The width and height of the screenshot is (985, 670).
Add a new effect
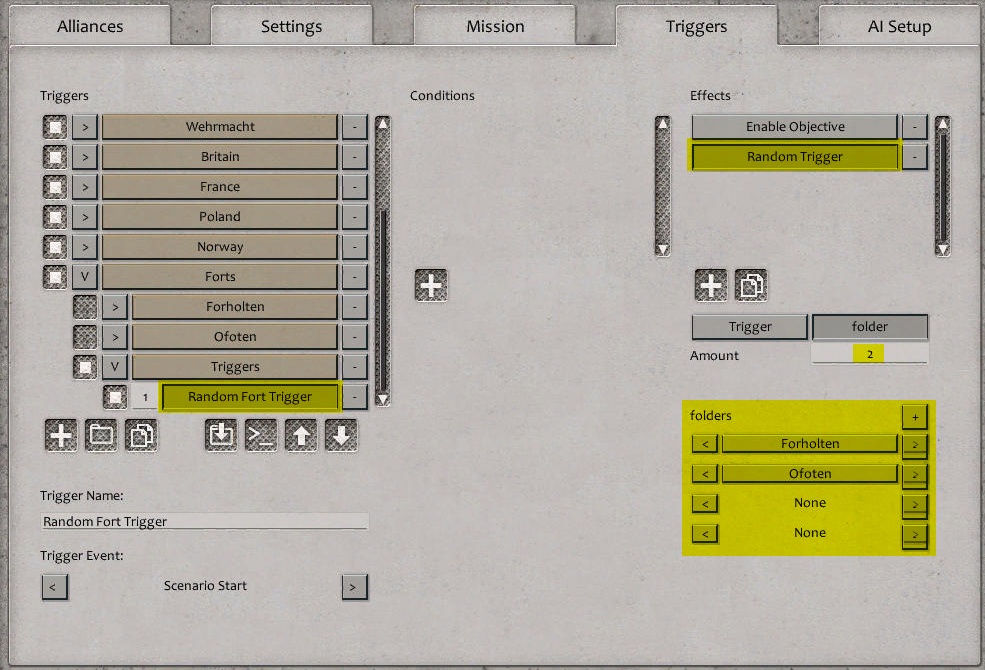[711, 286]
